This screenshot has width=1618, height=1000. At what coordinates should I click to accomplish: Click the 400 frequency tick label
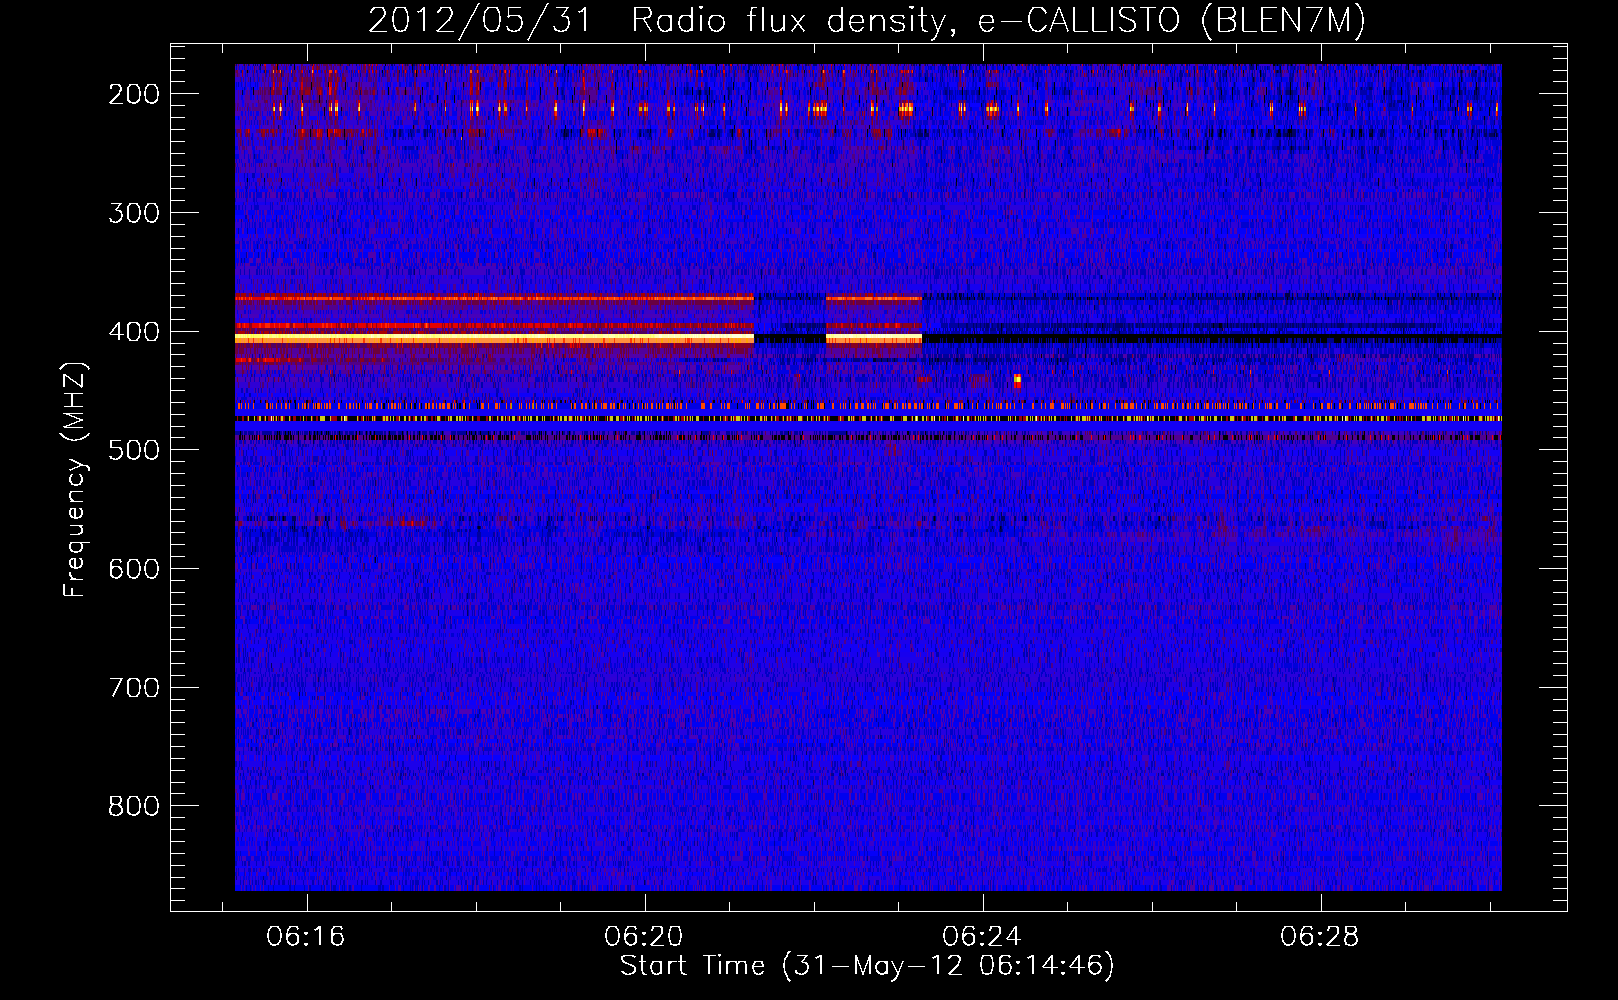134,332
